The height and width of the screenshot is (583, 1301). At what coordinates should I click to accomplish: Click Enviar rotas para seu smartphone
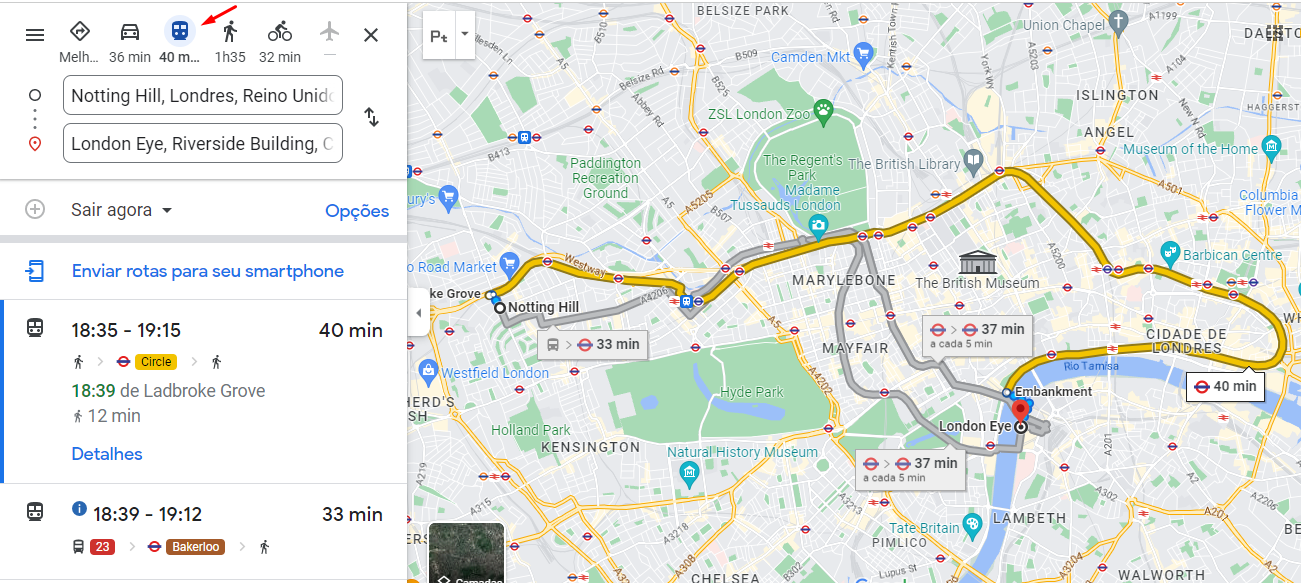(x=207, y=271)
